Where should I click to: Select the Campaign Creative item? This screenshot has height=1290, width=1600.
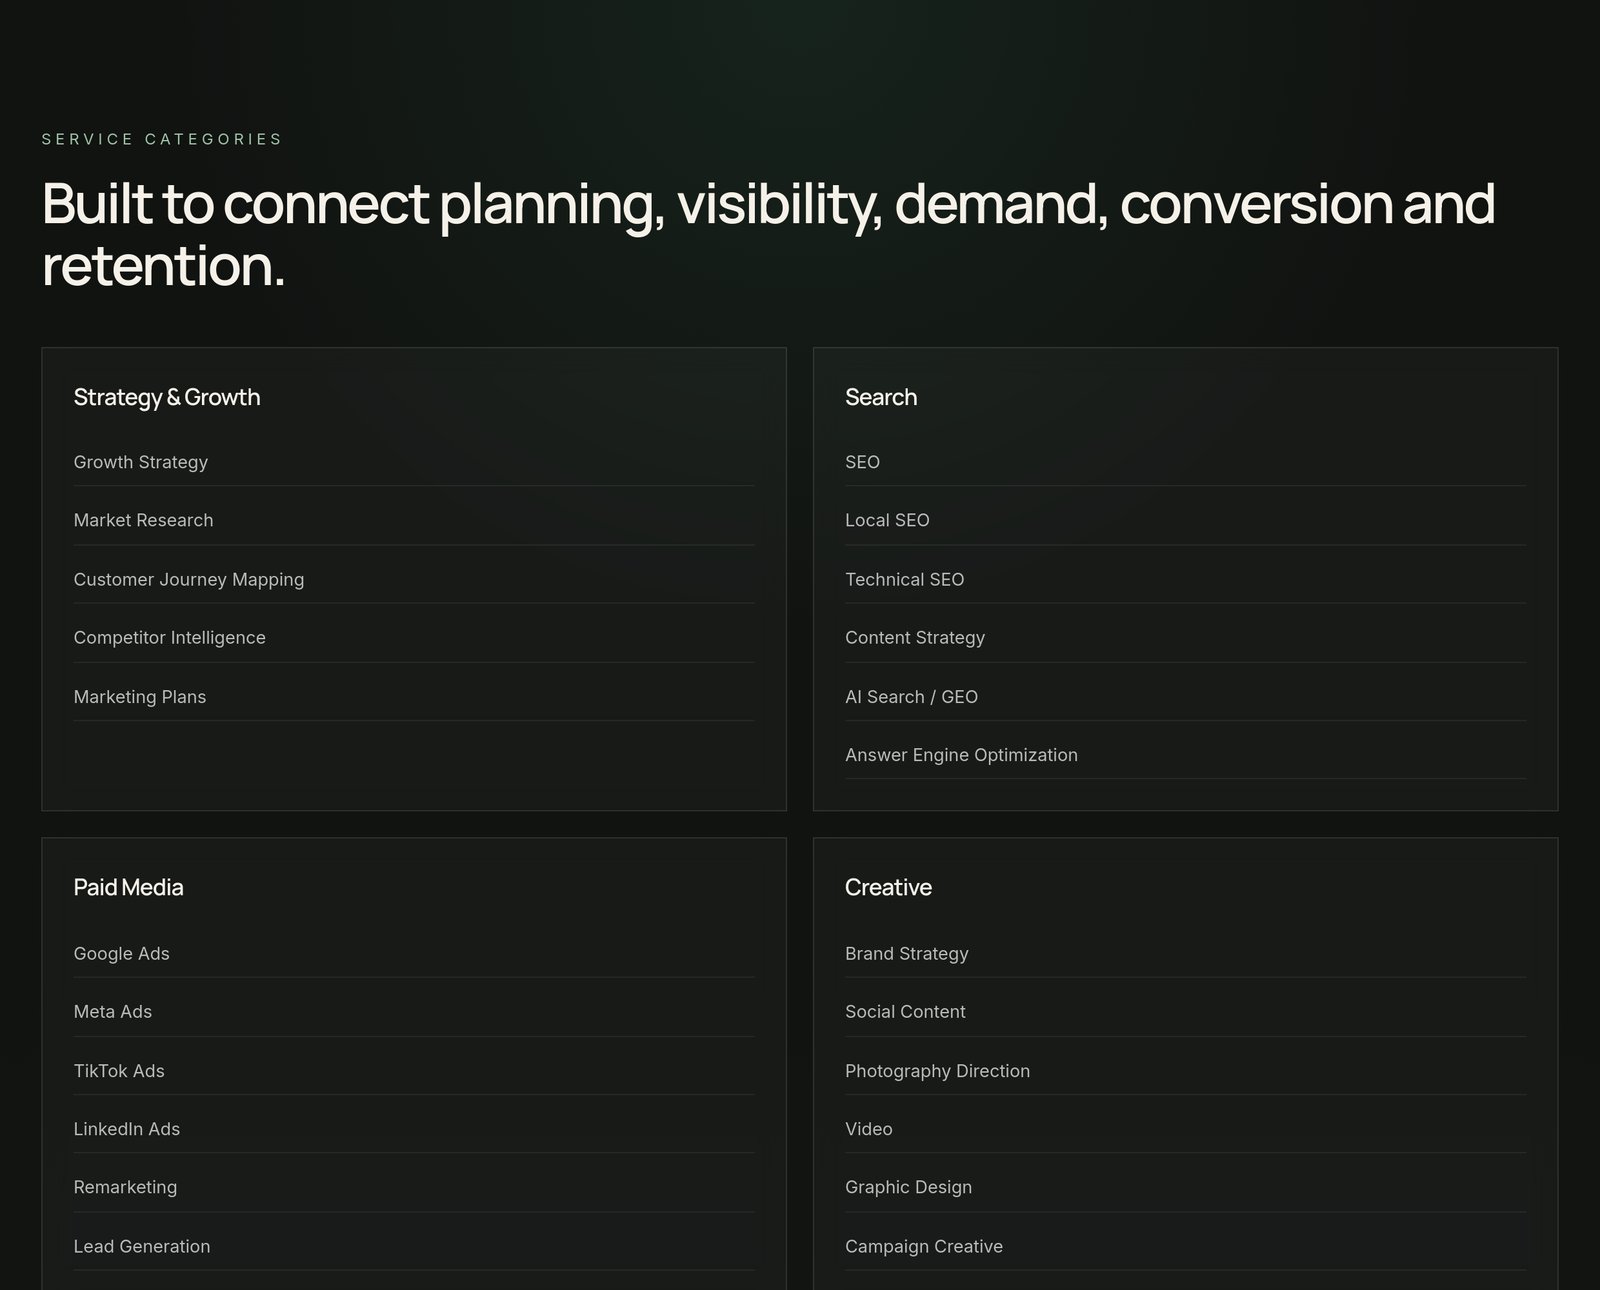click(1185, 1246)
